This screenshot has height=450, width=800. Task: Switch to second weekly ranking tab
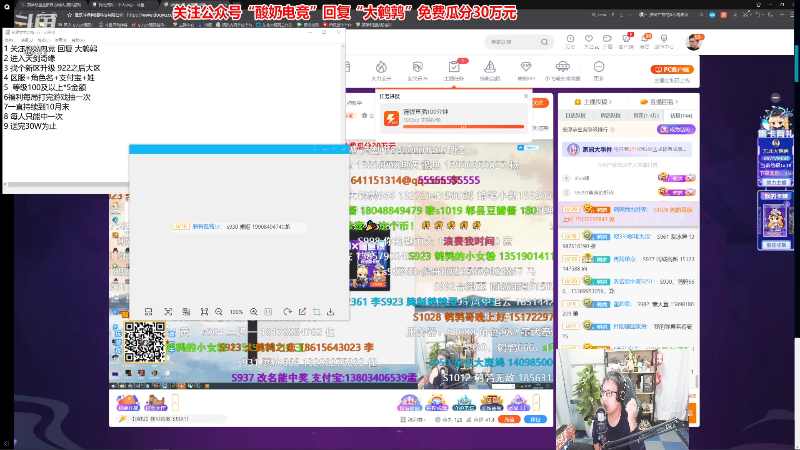click(610, 116)
